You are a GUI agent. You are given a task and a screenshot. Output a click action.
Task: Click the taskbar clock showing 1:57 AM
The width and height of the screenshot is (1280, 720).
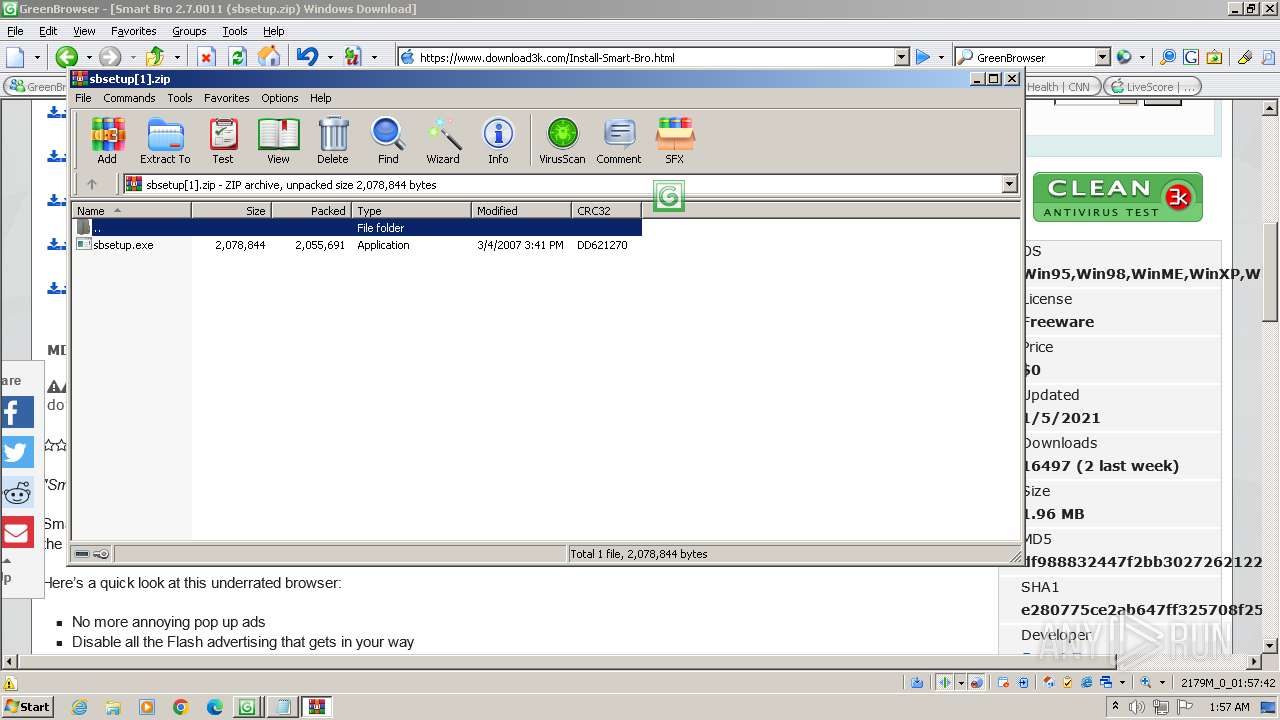coord(1229,707)
